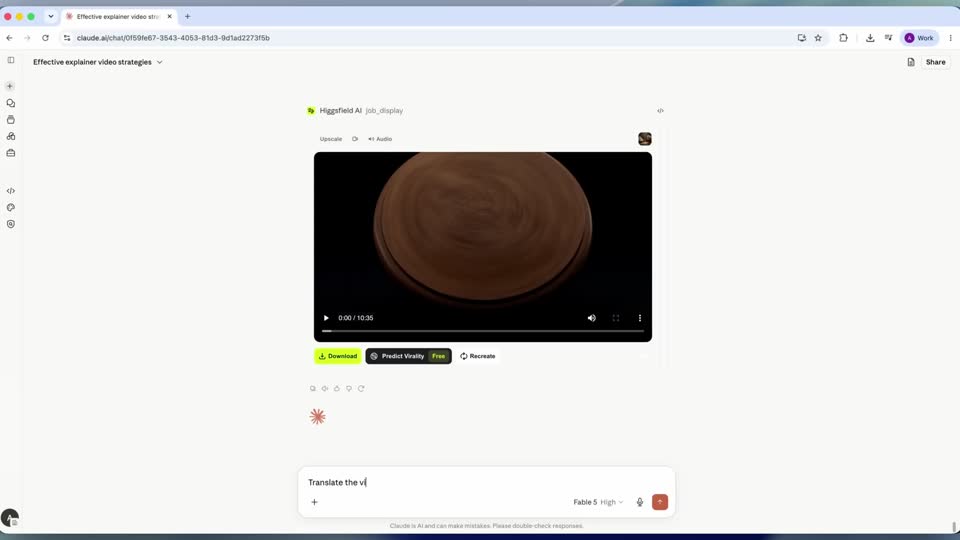Open the Work profile menu
The height and width of the screenshot is (540, 960).
point(920,38)
